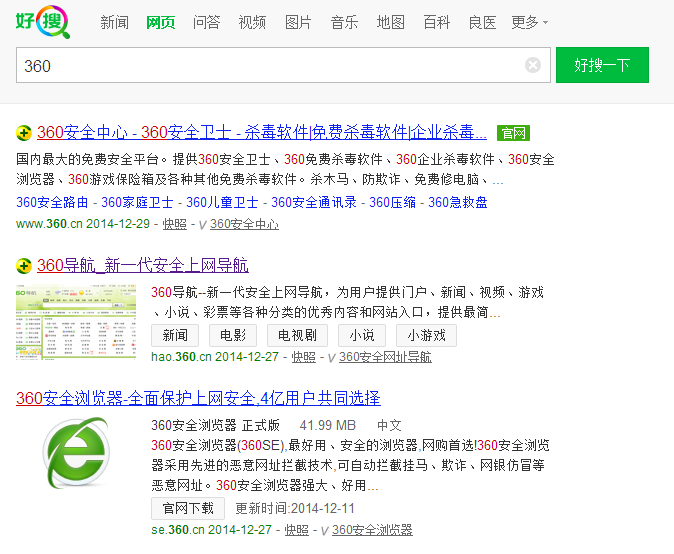The image size is (674, 554).
Task: Click the 360 icon beside 360安全中心 result
Action: click(24, 133)
